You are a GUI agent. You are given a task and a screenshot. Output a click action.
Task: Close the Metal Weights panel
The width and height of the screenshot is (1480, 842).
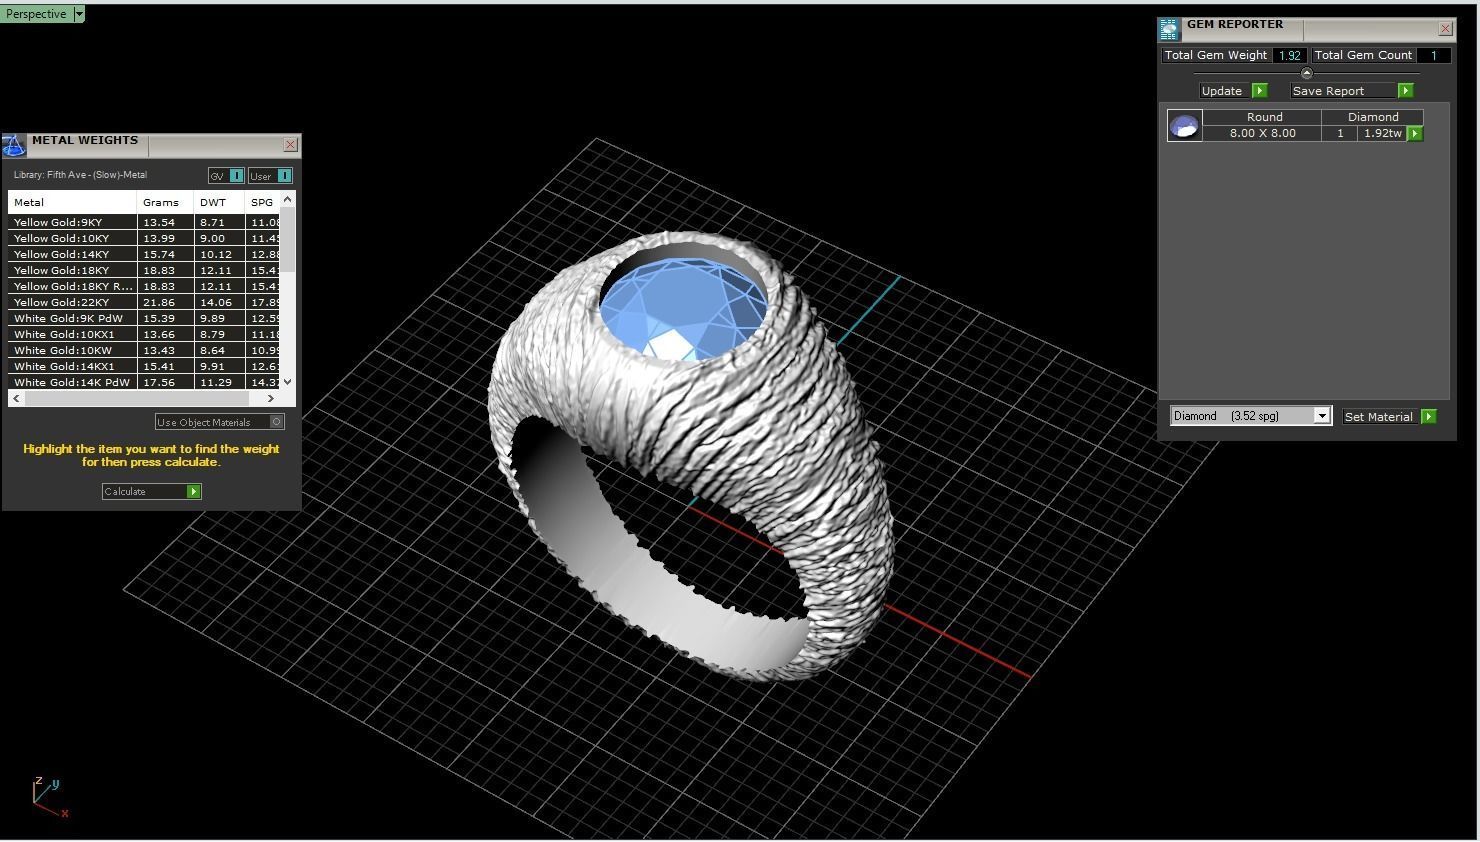(x=290, y=145)
